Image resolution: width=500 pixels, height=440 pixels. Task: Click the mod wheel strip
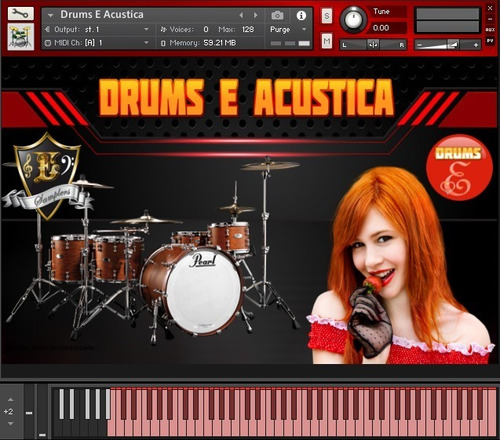(42, 411)
